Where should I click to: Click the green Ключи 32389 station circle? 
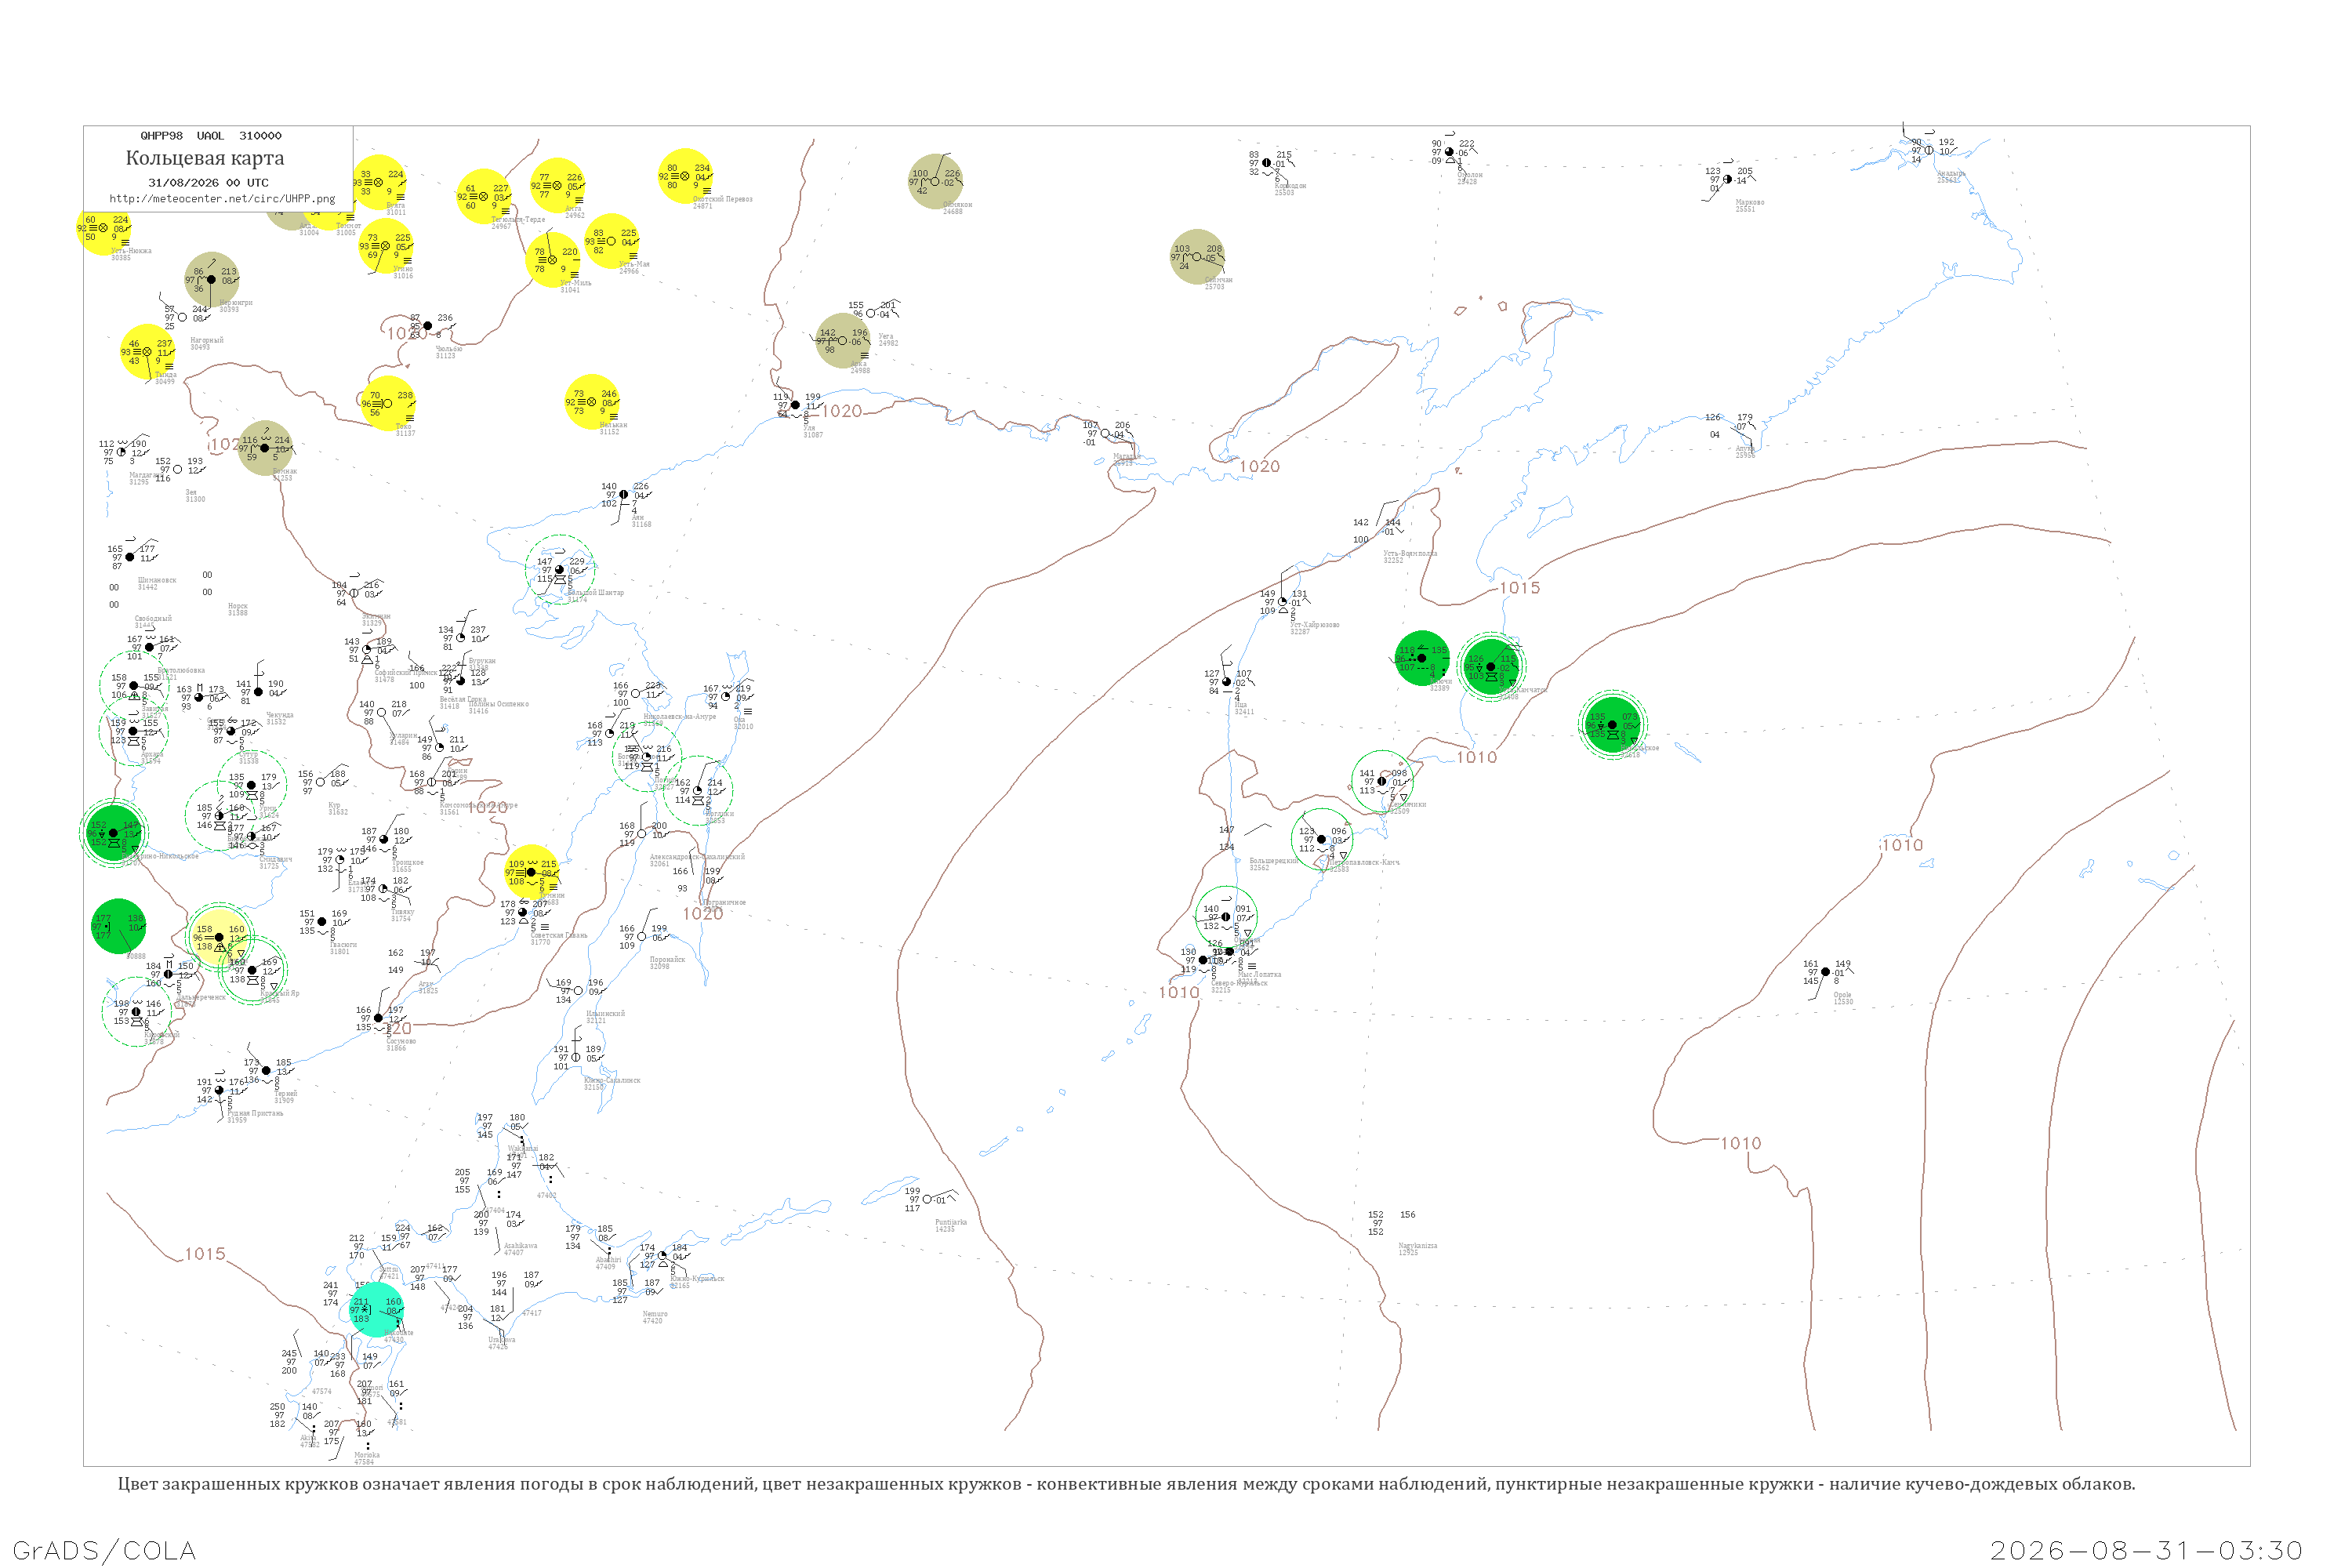pos(1422,658)
